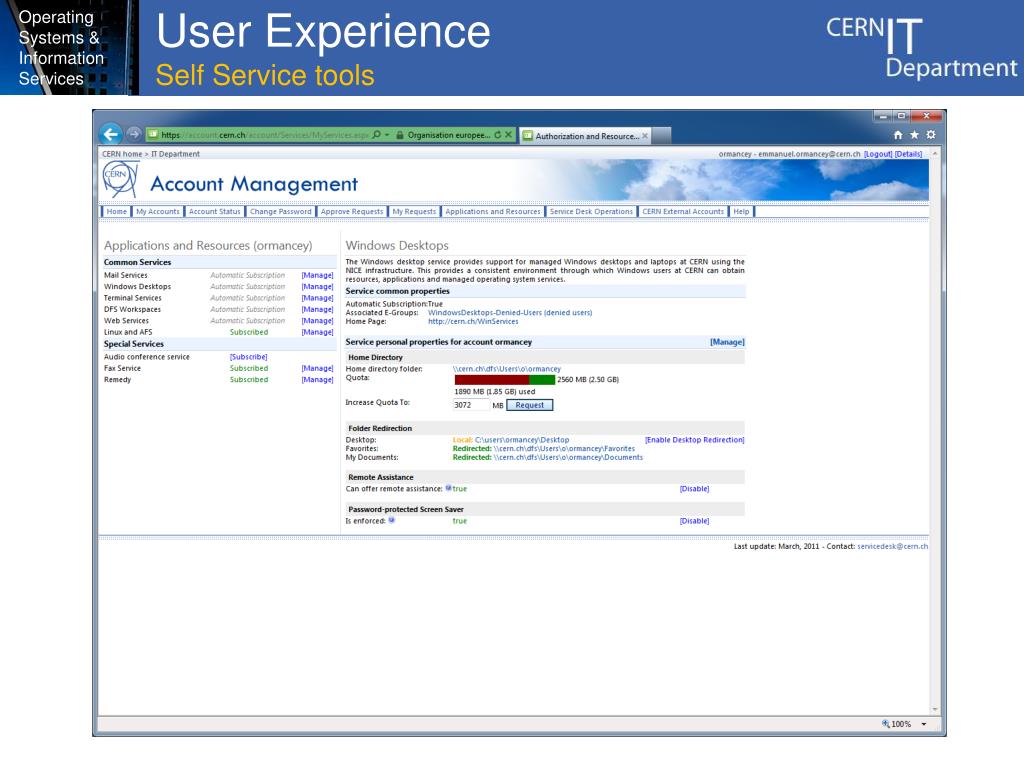
Task: Manage the Web Services entry
Action: click(317, 321)
